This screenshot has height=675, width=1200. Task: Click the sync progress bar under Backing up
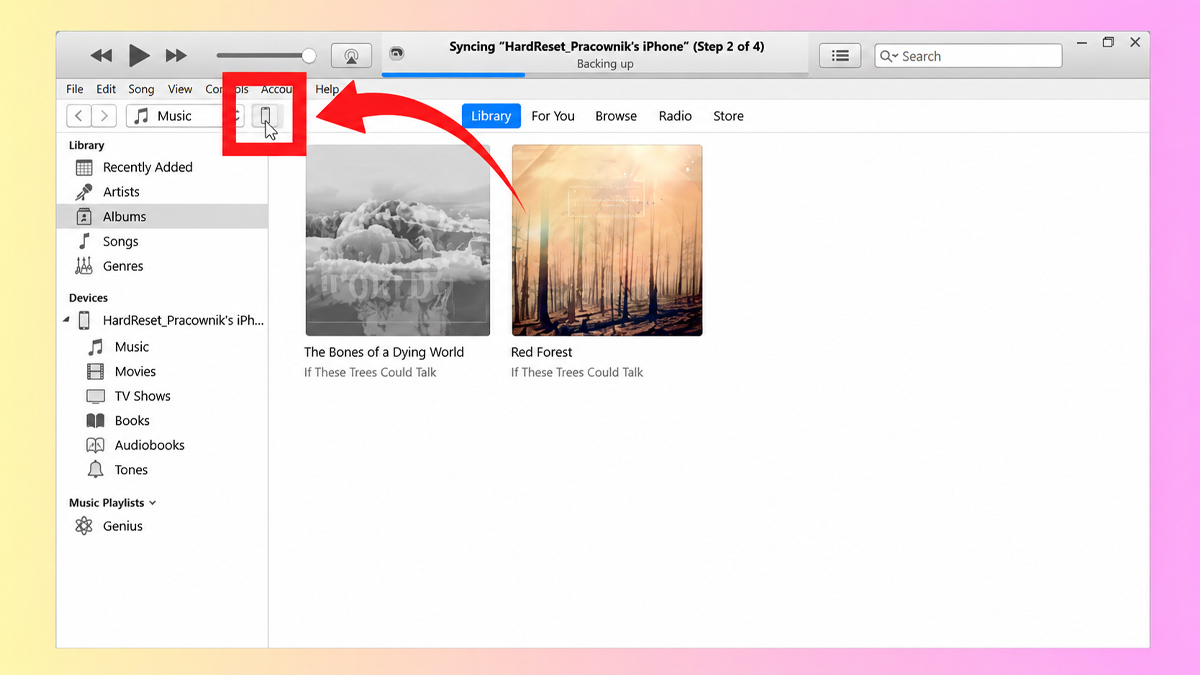coord(594,74)
